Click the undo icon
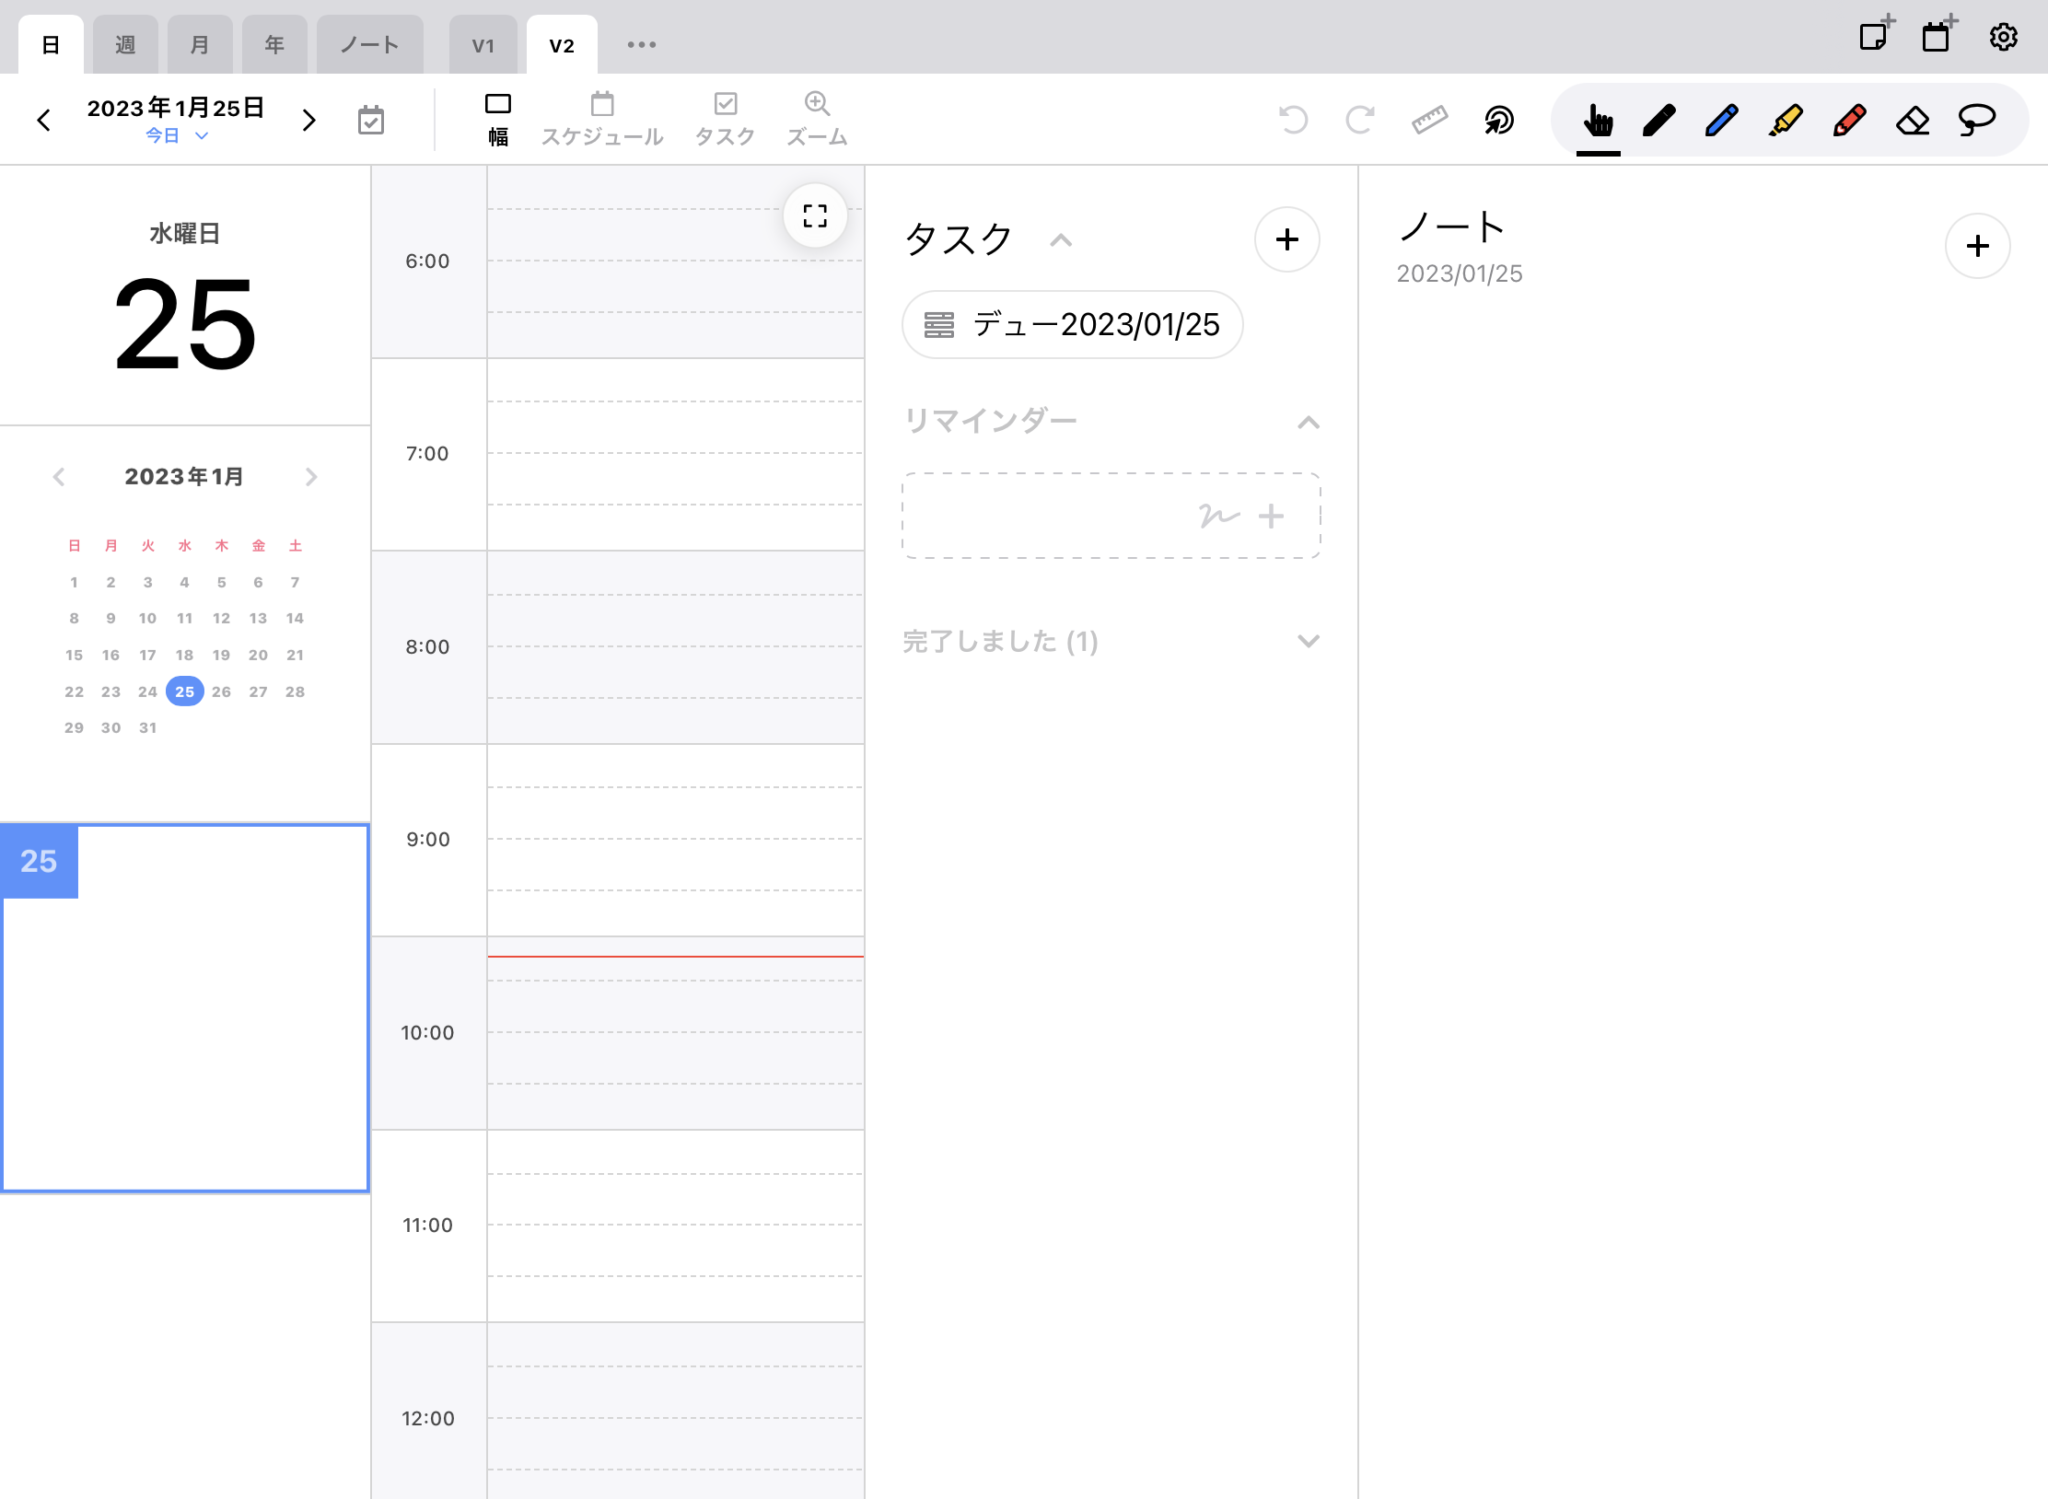Screen dimensions: 2048x1499 click(x=1293, y=119)
